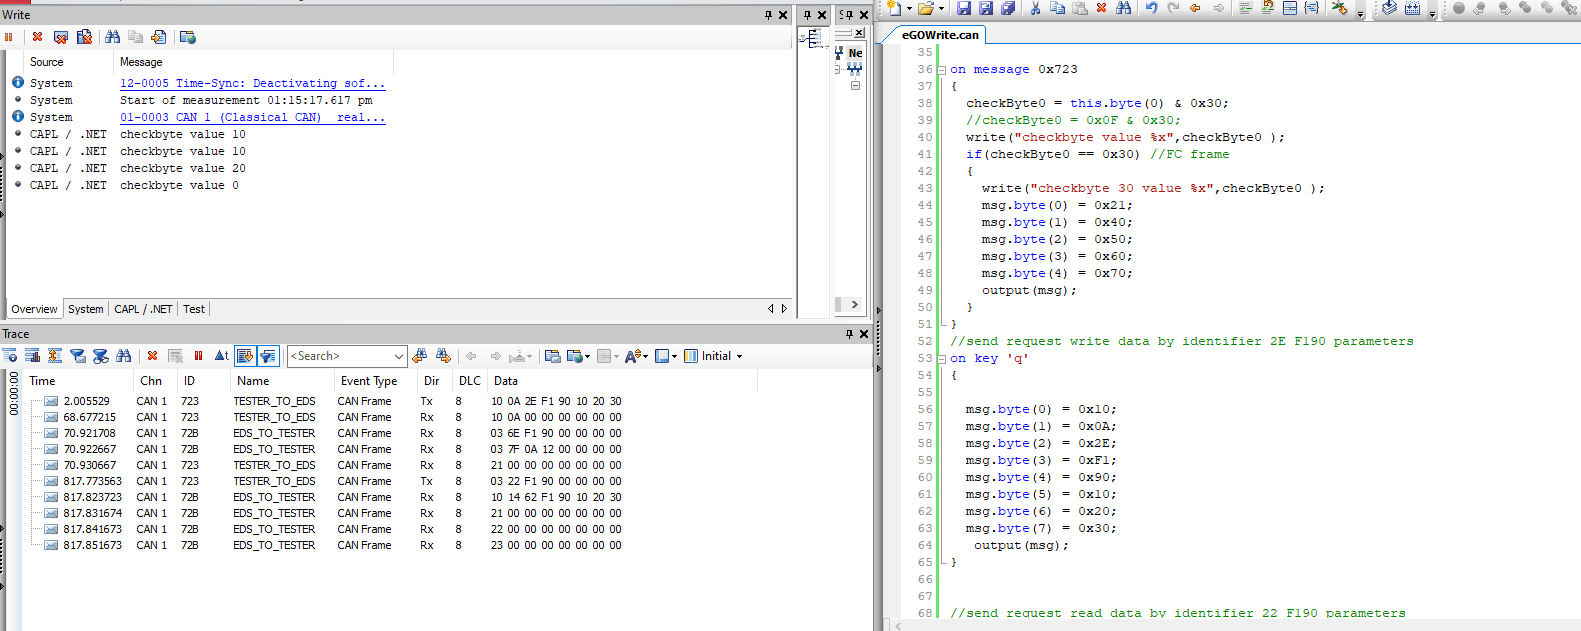This screenshot has height=631, width=1581.
Task: Clear Trace window with red X
Action: 152,356
